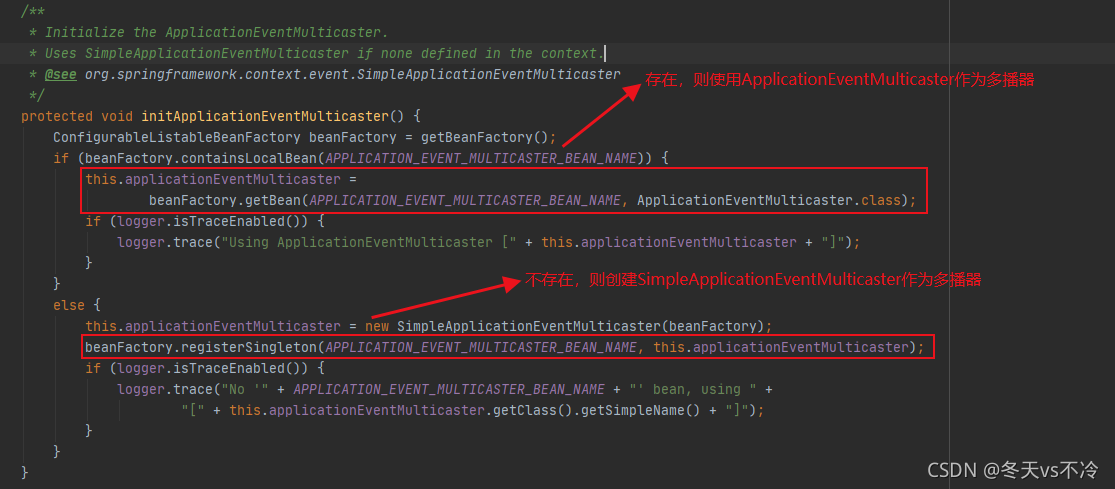Viewport: 1115px width, 489px height.
Task: Click the comment line starting with 'Uses SimpleApplicationEventMulticaster'
Action: (x=324, y=53)
